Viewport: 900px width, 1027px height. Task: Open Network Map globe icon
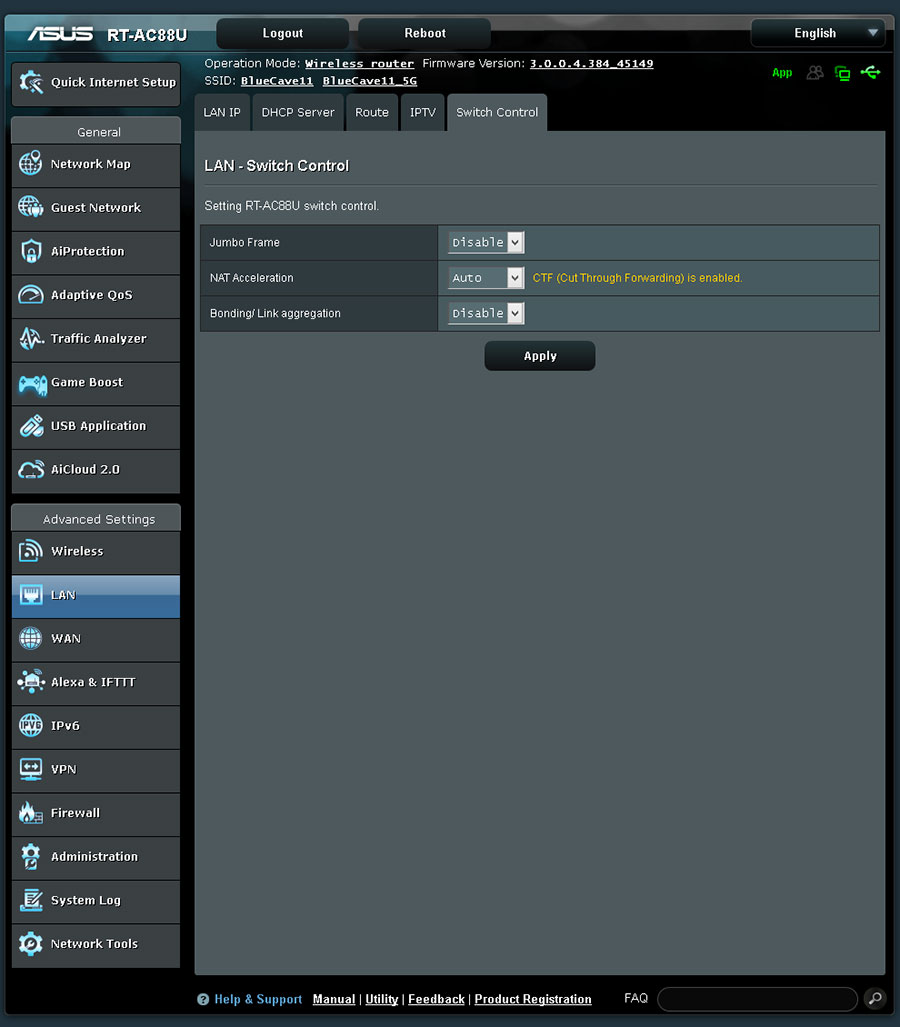[x=30, y=164]
